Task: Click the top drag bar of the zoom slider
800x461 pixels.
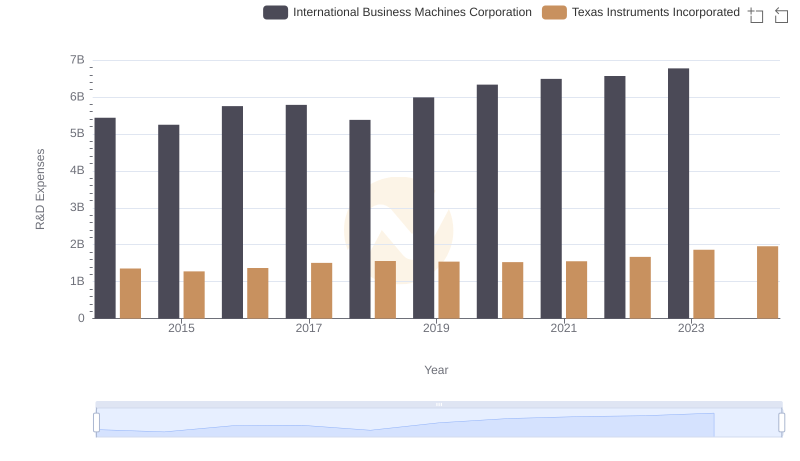Action: pyautogui.click(x=439, y=404)
